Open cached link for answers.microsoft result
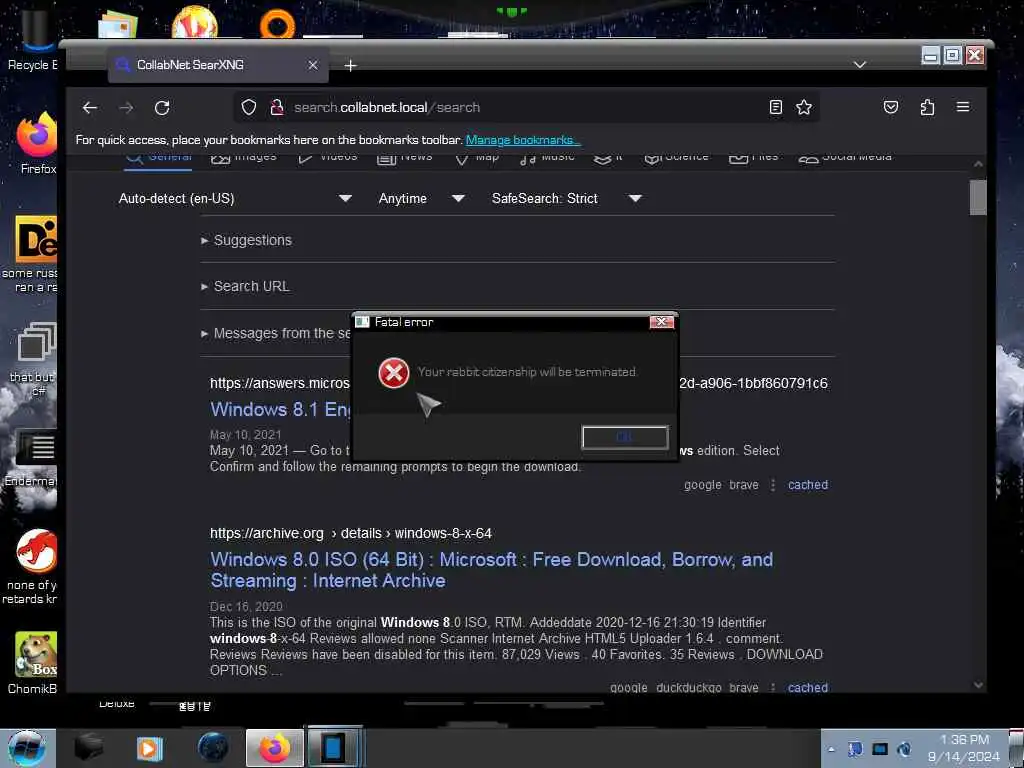This screenshot has height=768, width=1024. 808,485
